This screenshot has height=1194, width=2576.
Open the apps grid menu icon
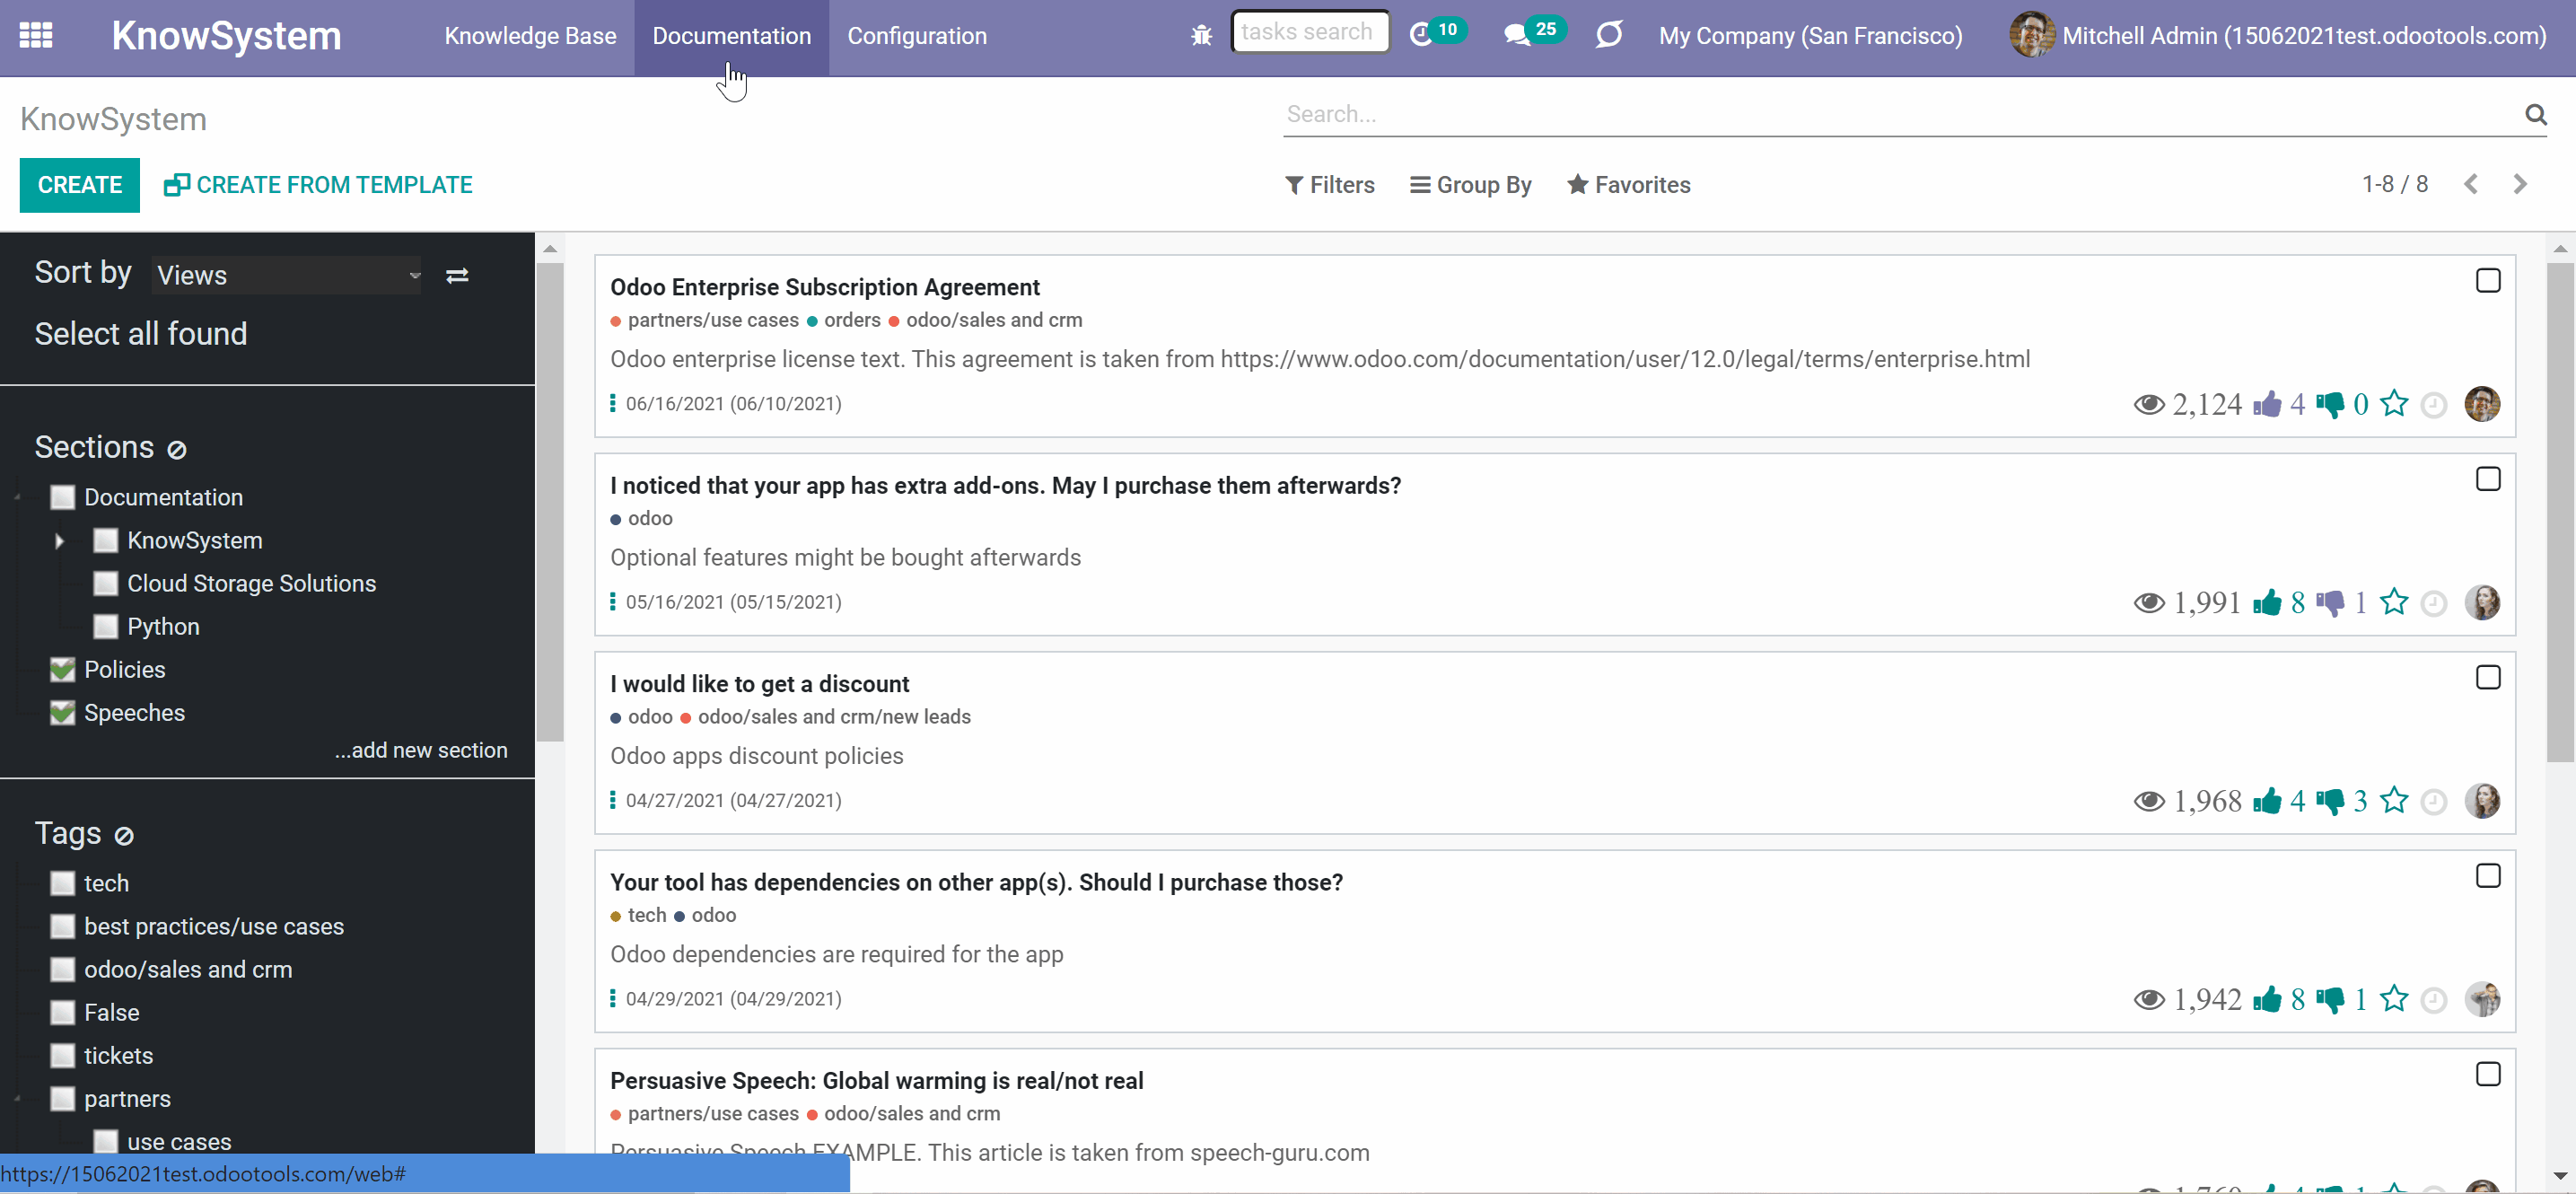tap(36, 36)
